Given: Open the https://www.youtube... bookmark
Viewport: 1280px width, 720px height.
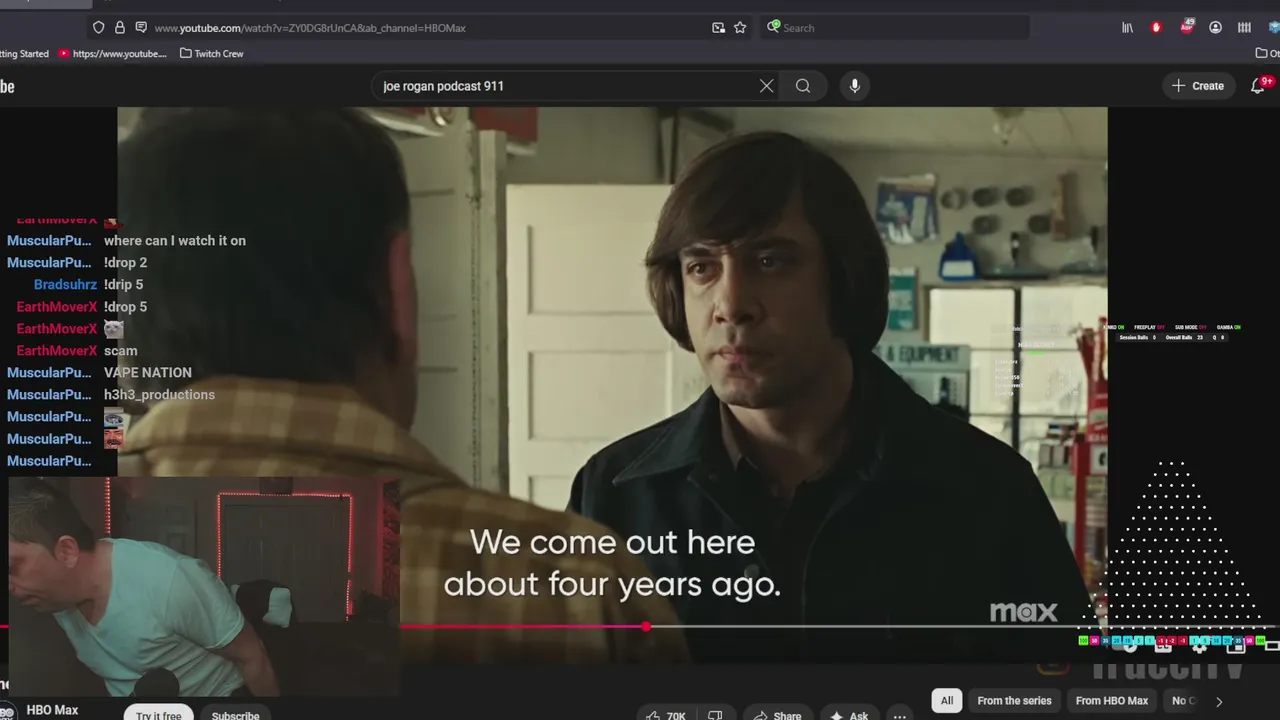Looking at the screenshot, I should tap(113, 54).
